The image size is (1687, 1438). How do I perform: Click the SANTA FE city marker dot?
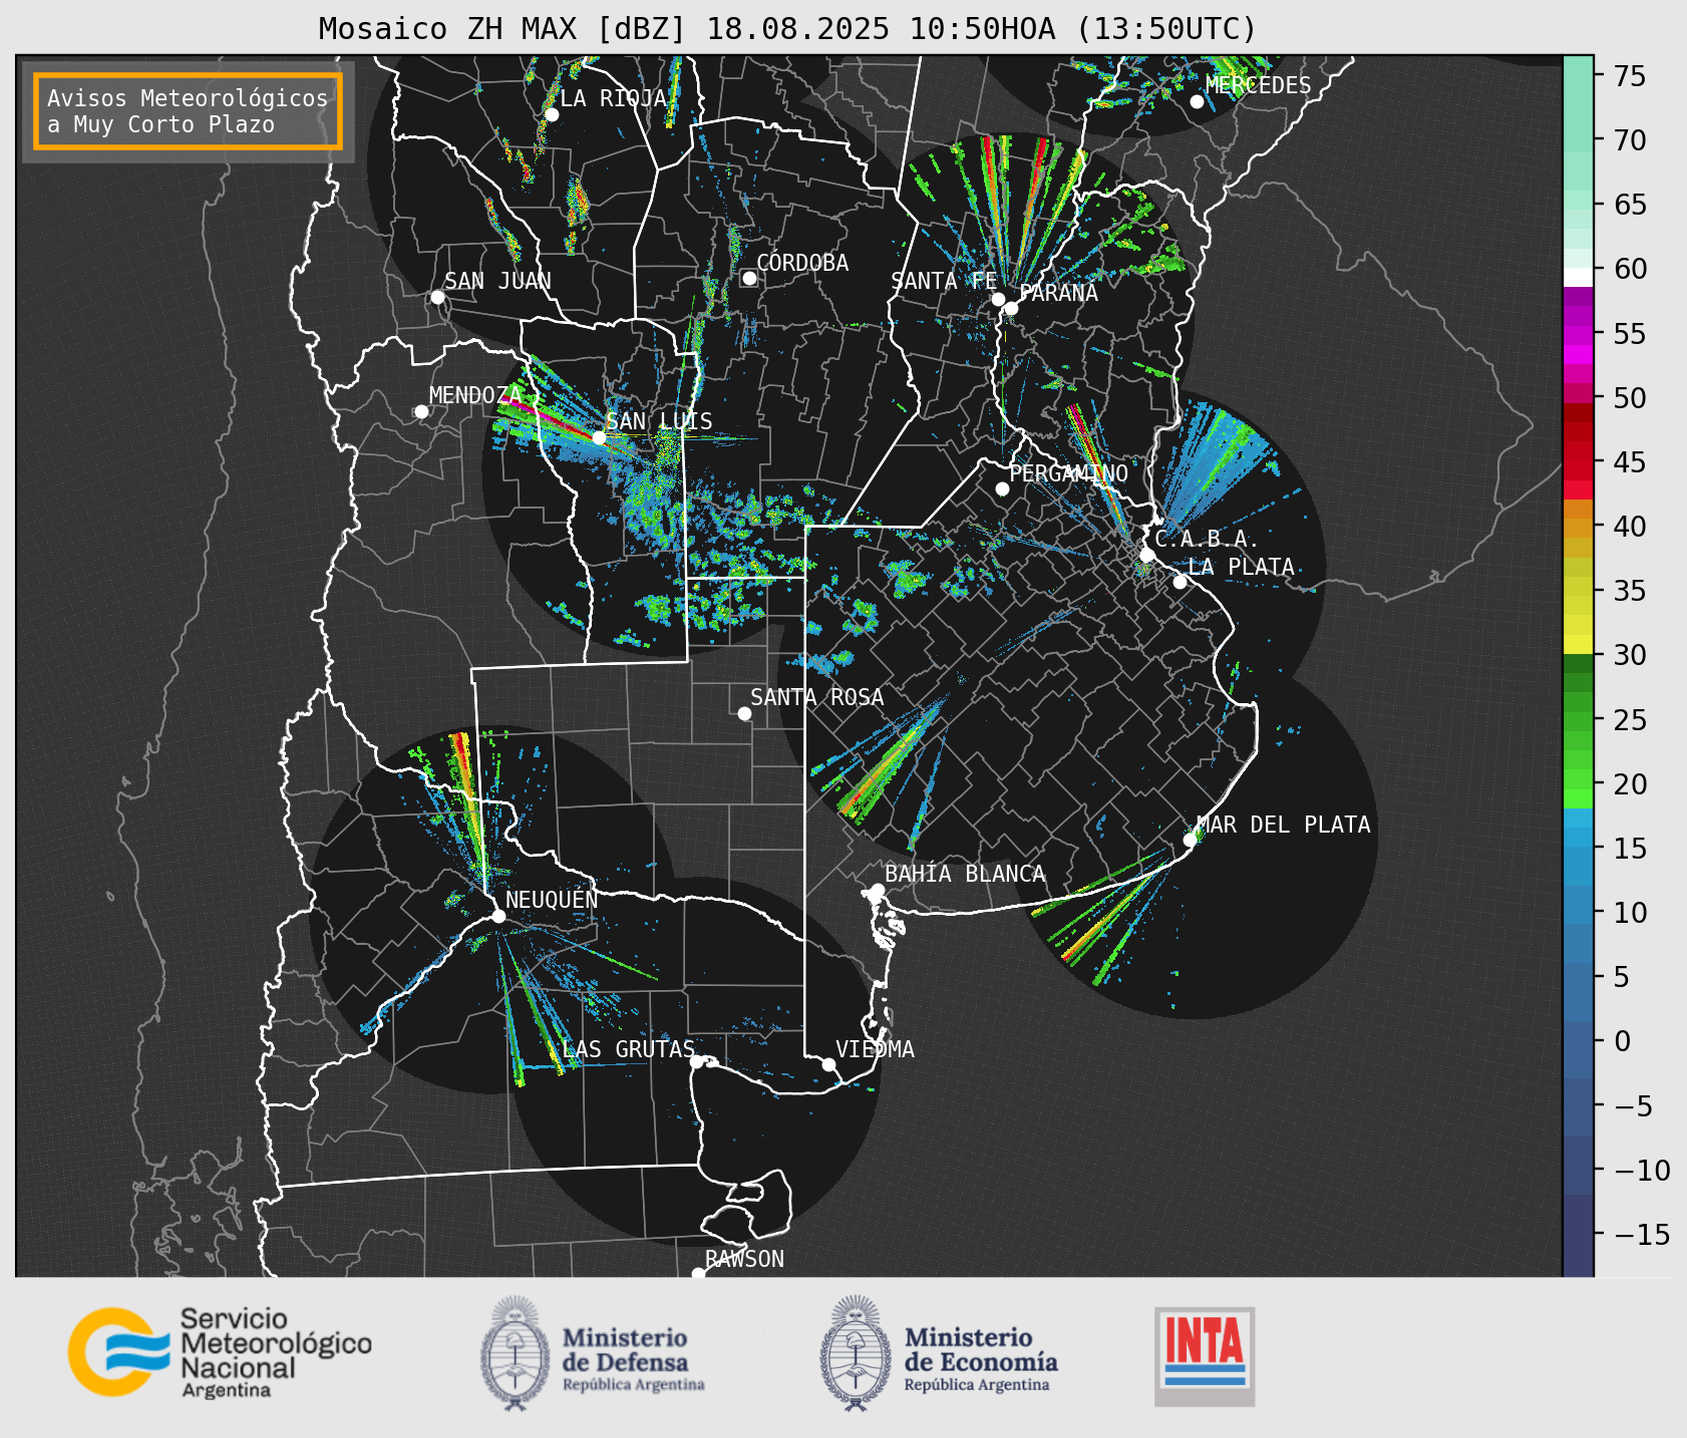tap(998, 299)
